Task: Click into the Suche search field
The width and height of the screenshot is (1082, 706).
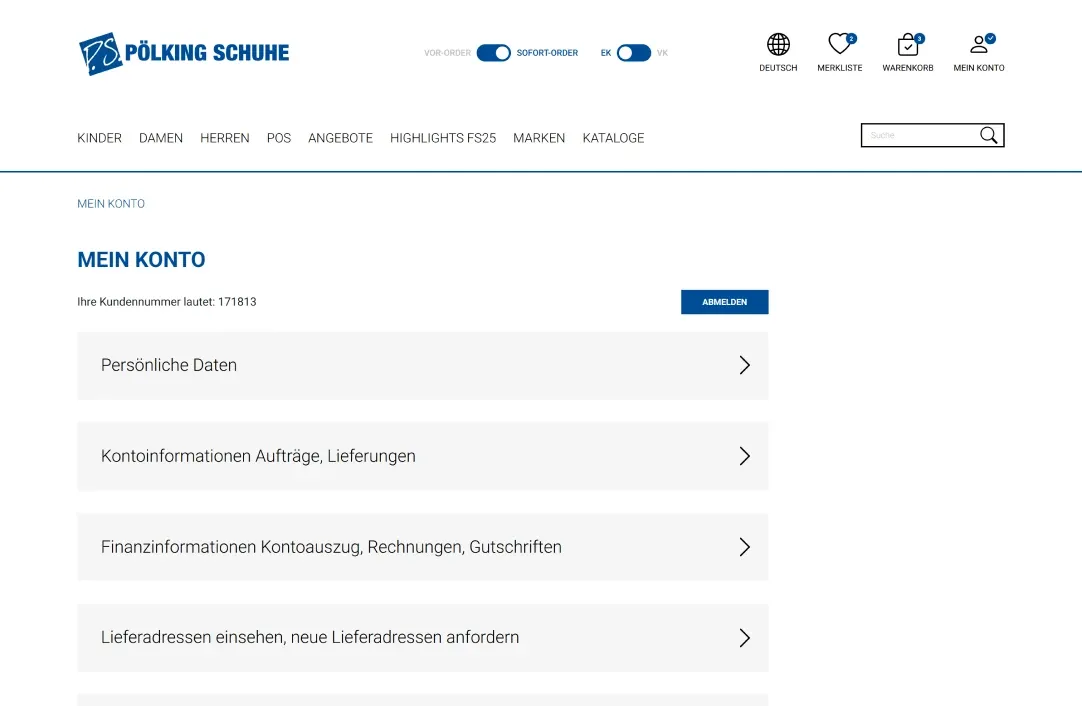Action: [920, 136]
